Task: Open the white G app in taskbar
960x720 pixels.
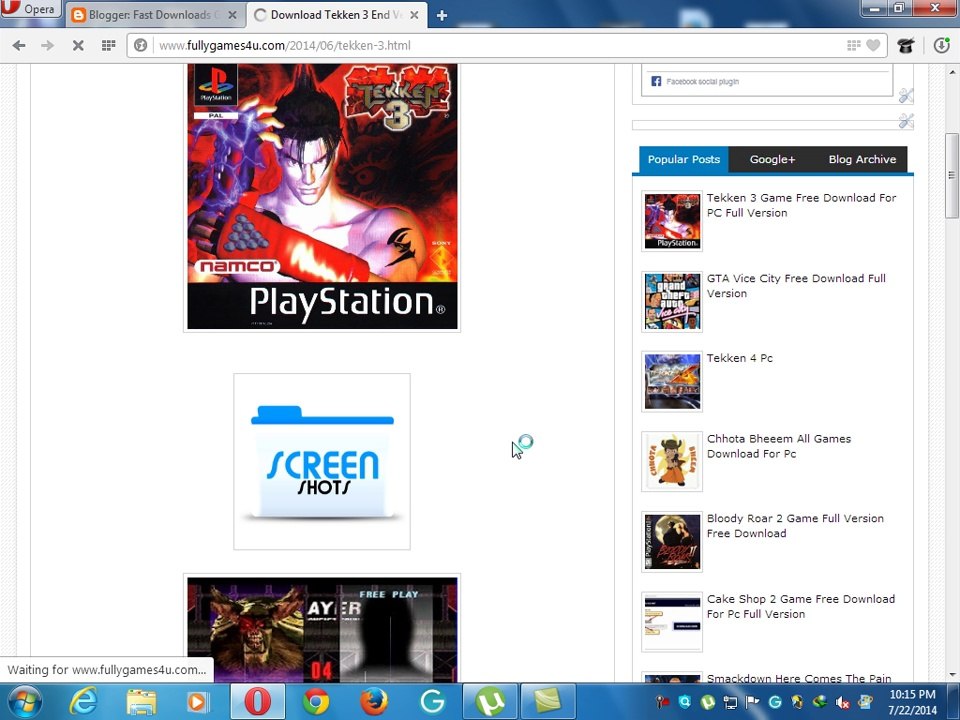Action: [x=432, y=702]
